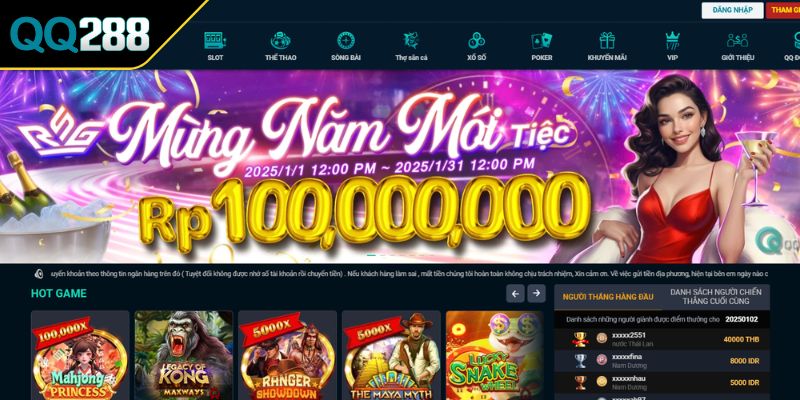Click the ĐĂNG NHẬP login button
Image resolution: width=800 pixels, height=400 pixels.
pos(733,10)
